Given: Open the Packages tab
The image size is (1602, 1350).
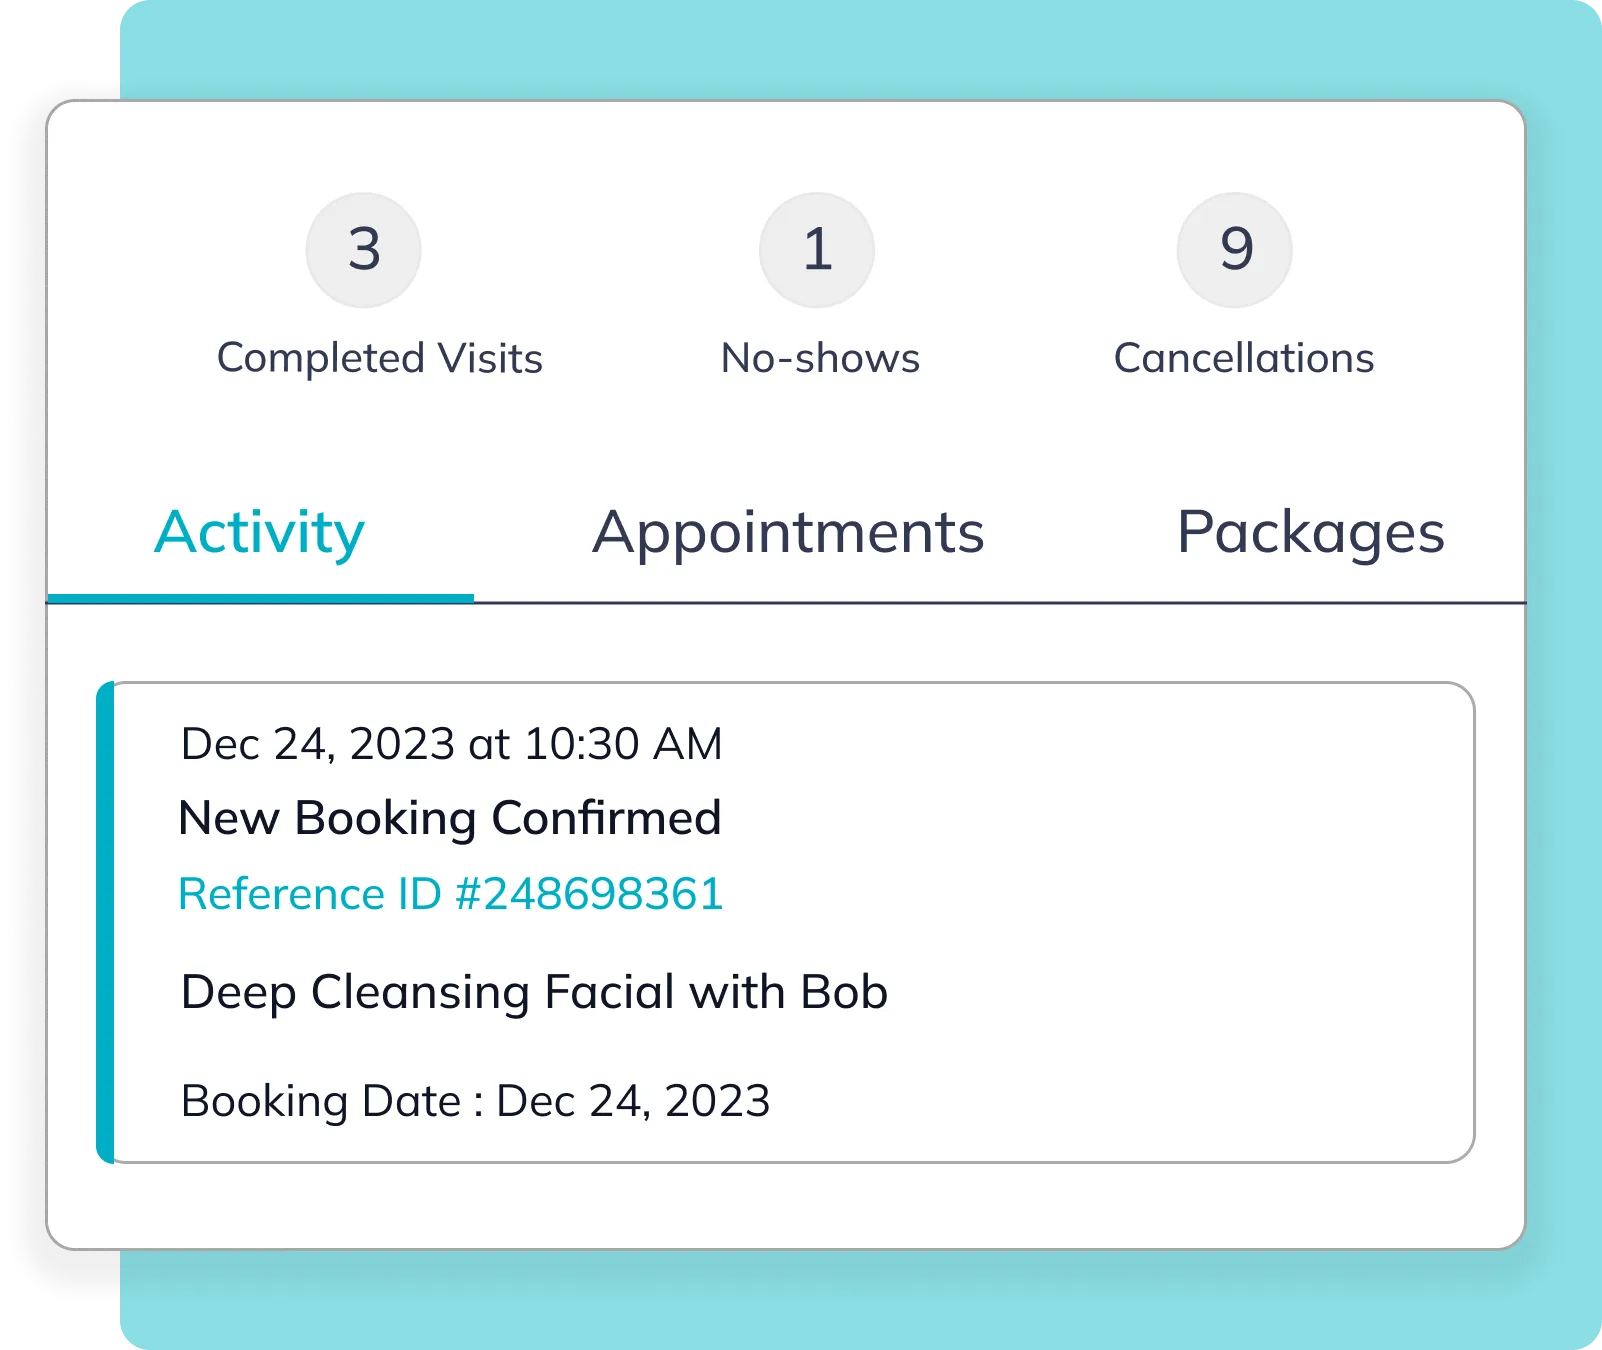Looking at the screenshot, I should click(x=1311, y=533).
